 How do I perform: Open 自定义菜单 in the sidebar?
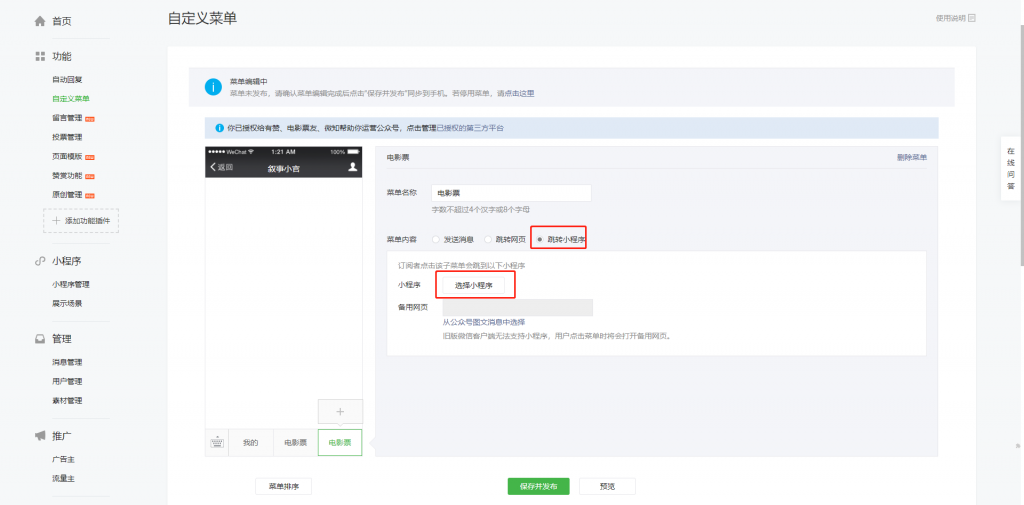[71, 99]
